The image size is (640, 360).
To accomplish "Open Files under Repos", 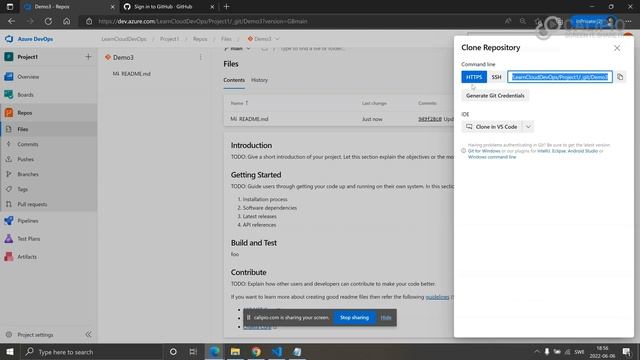I will click(48, 129).
